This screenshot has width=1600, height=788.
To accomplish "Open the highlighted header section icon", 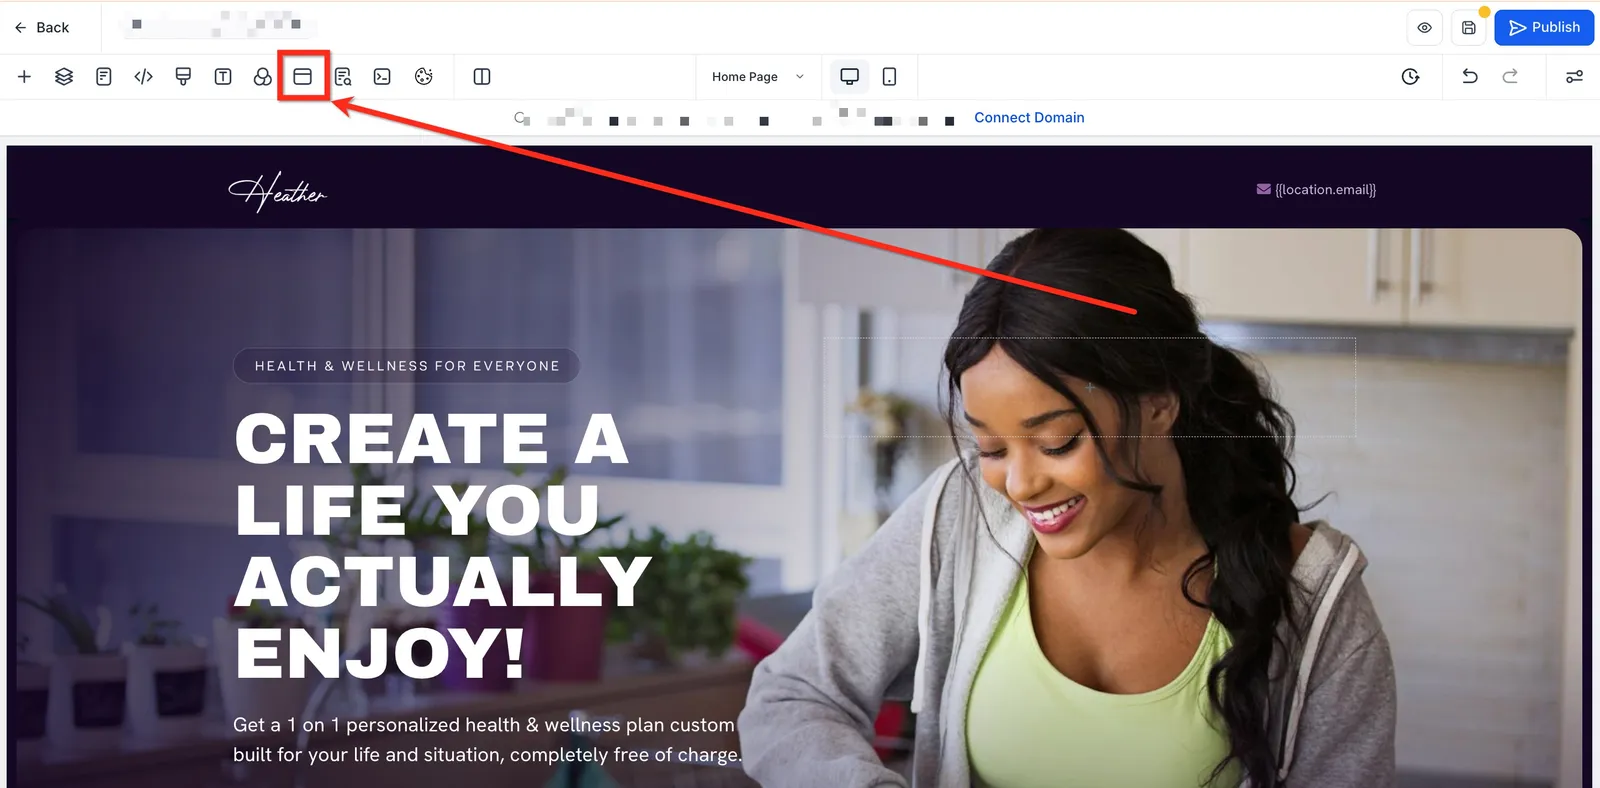I will [303, 77].
